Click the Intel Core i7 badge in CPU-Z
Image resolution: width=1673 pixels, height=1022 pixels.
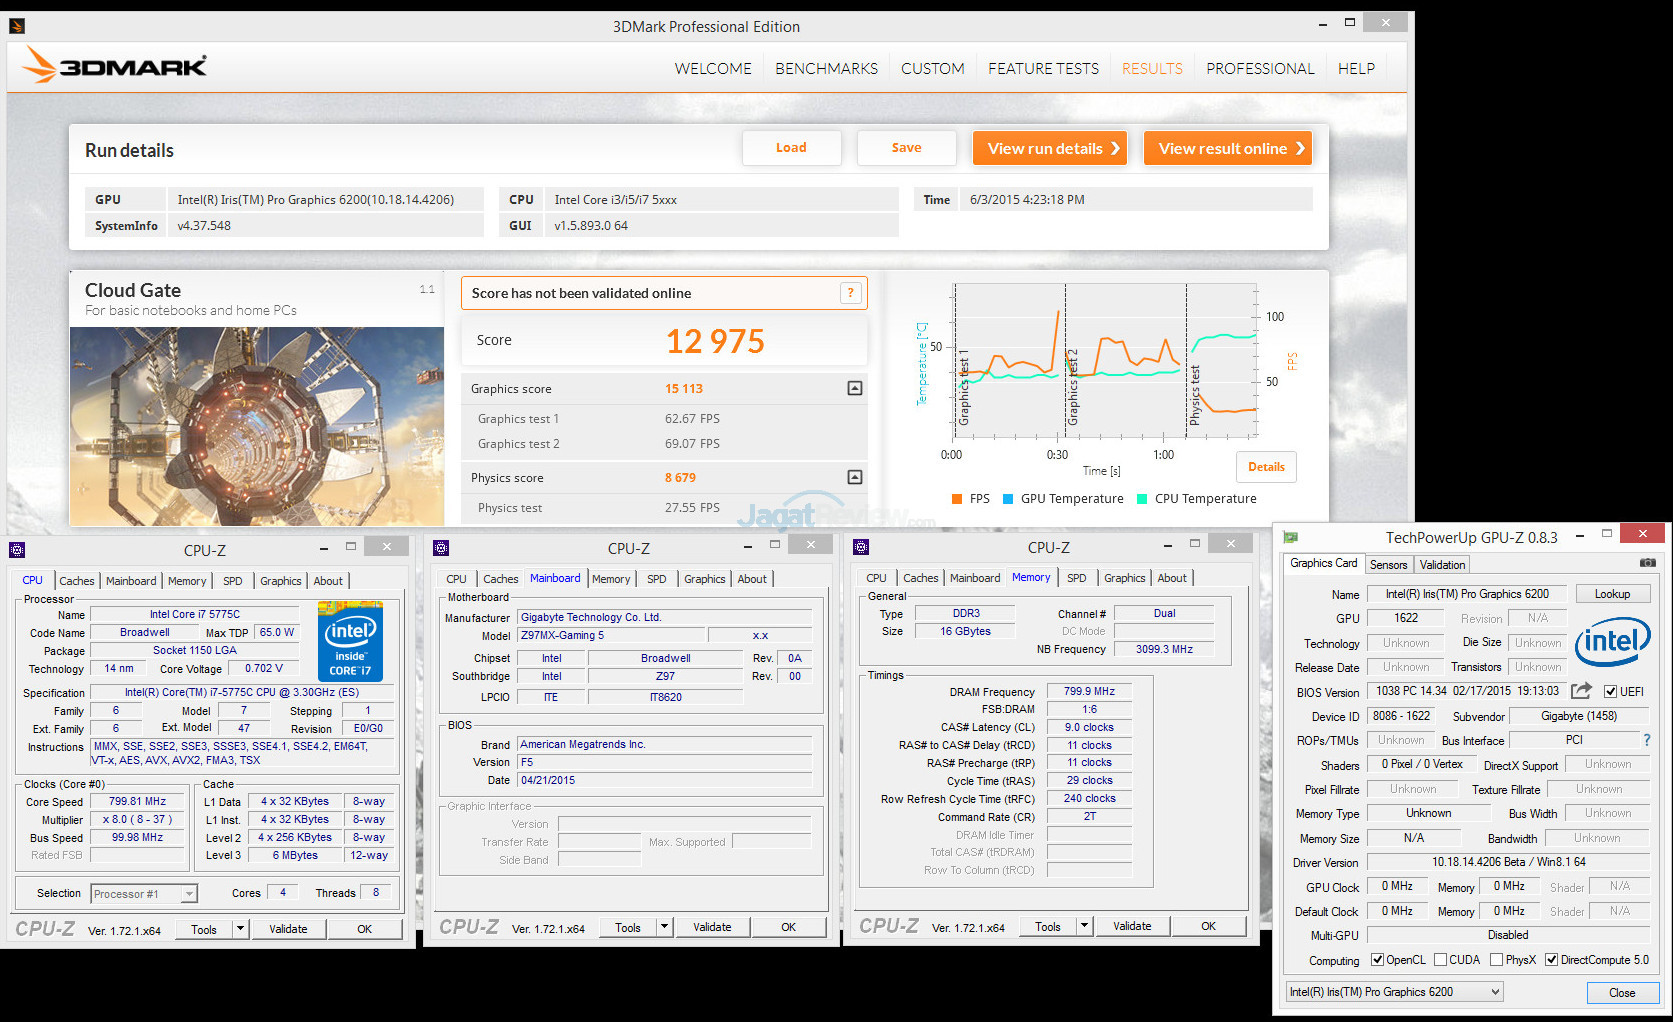pos(350,641)
